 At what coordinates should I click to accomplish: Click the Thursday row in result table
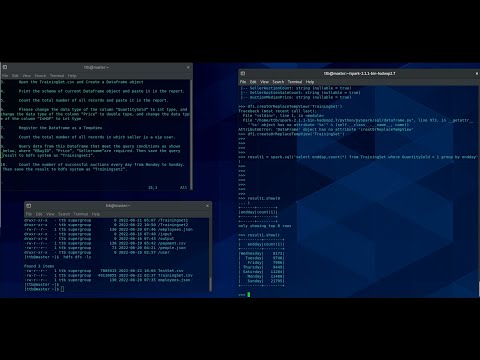coord(261,267)
